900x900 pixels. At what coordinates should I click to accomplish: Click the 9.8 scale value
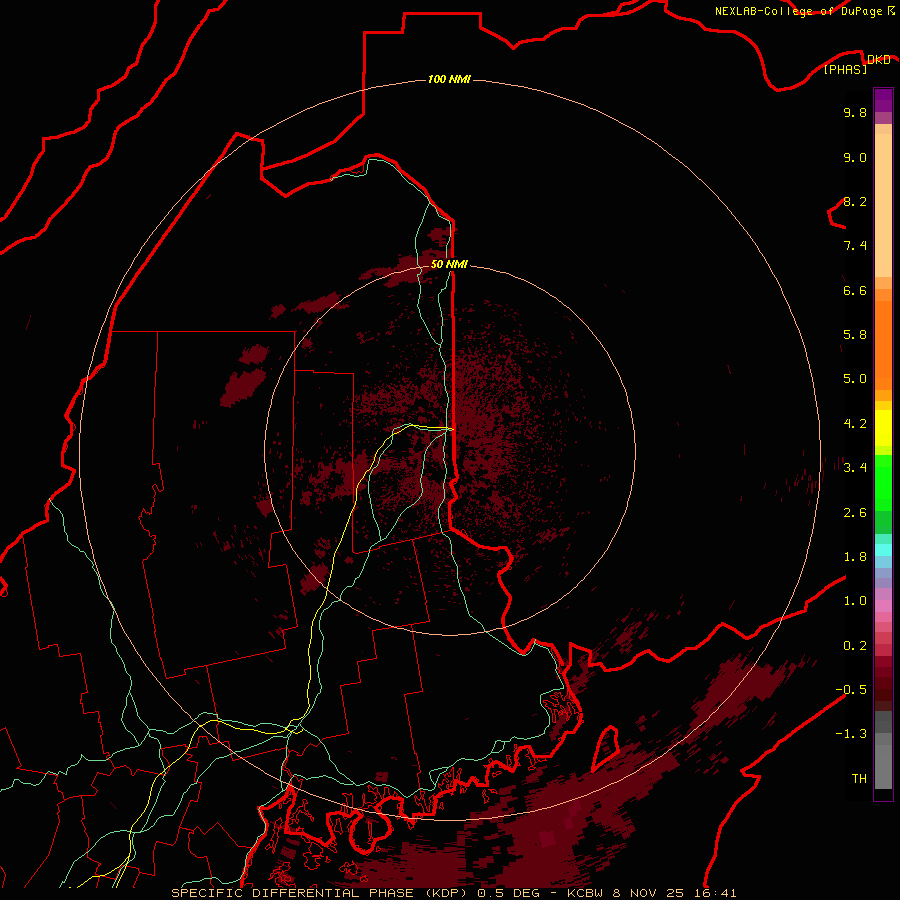pos(855,112)
